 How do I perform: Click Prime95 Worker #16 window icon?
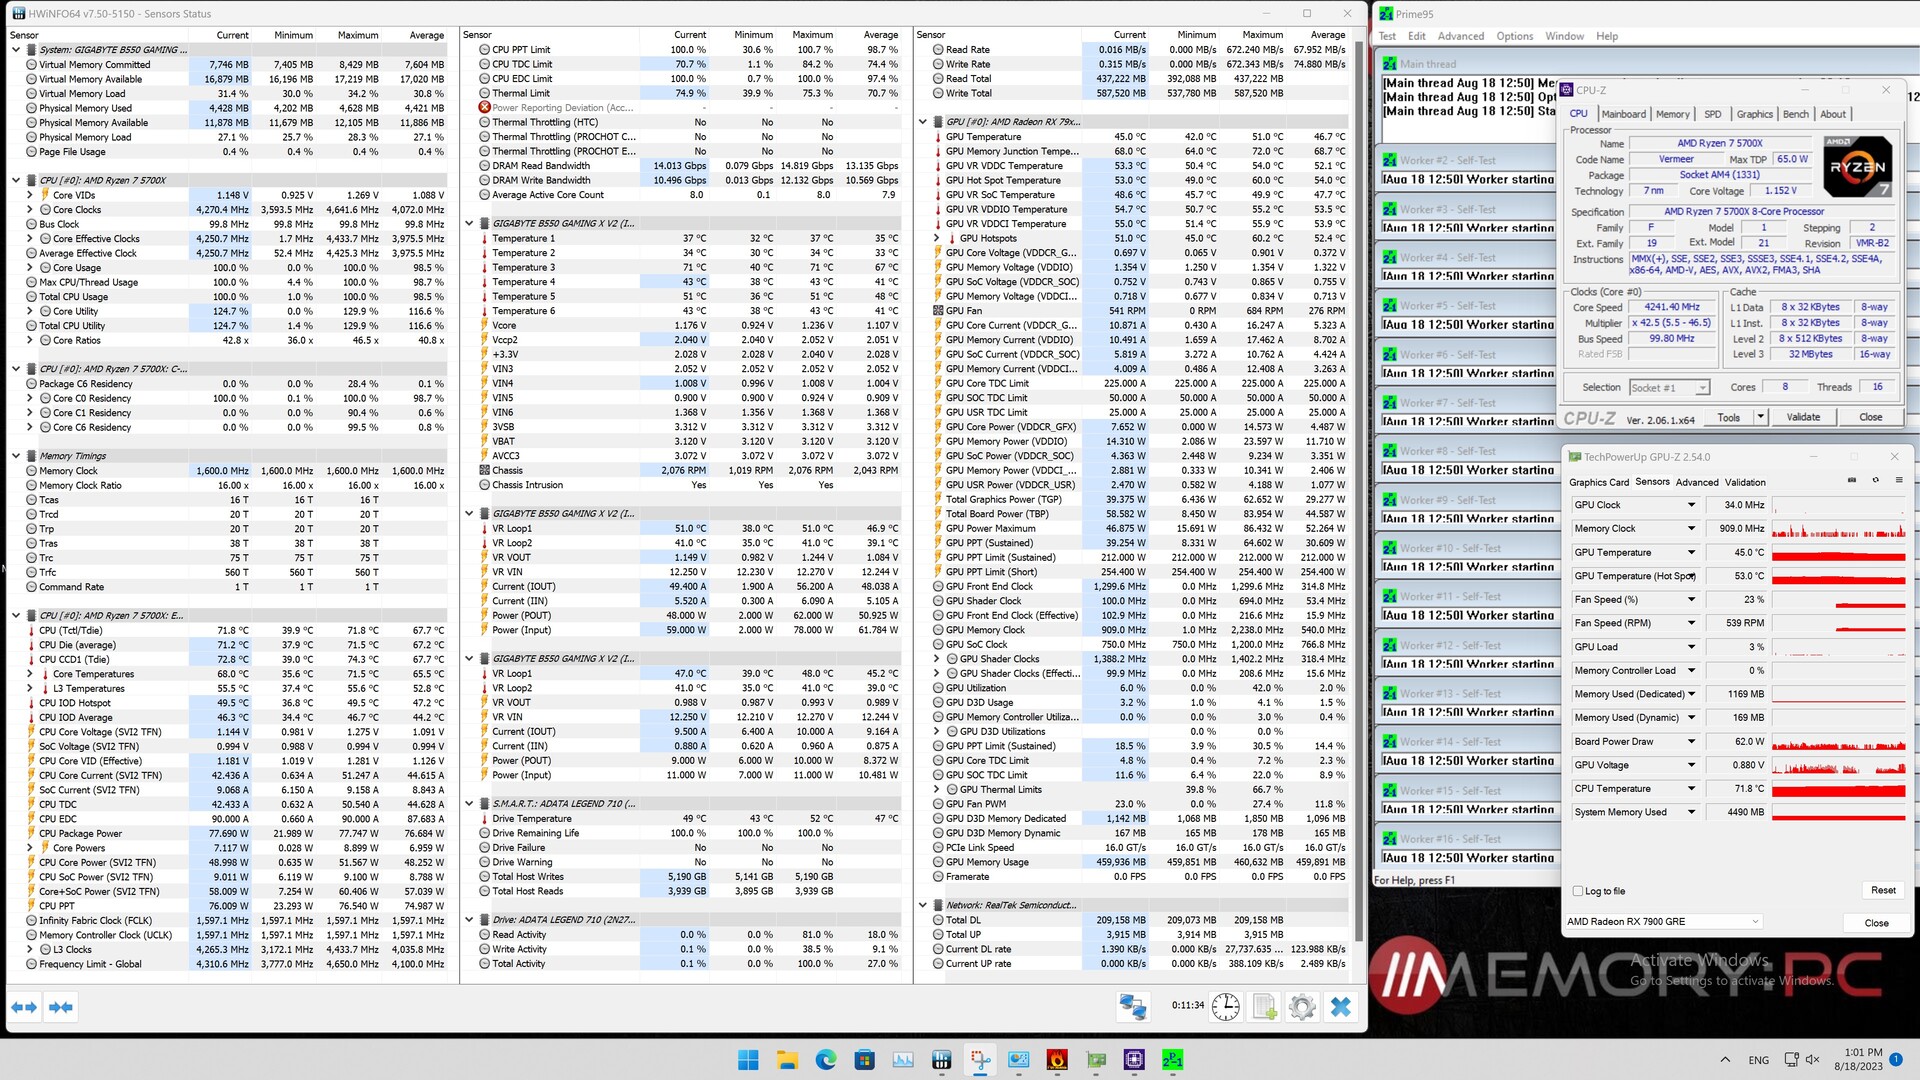click(1390, 839)
